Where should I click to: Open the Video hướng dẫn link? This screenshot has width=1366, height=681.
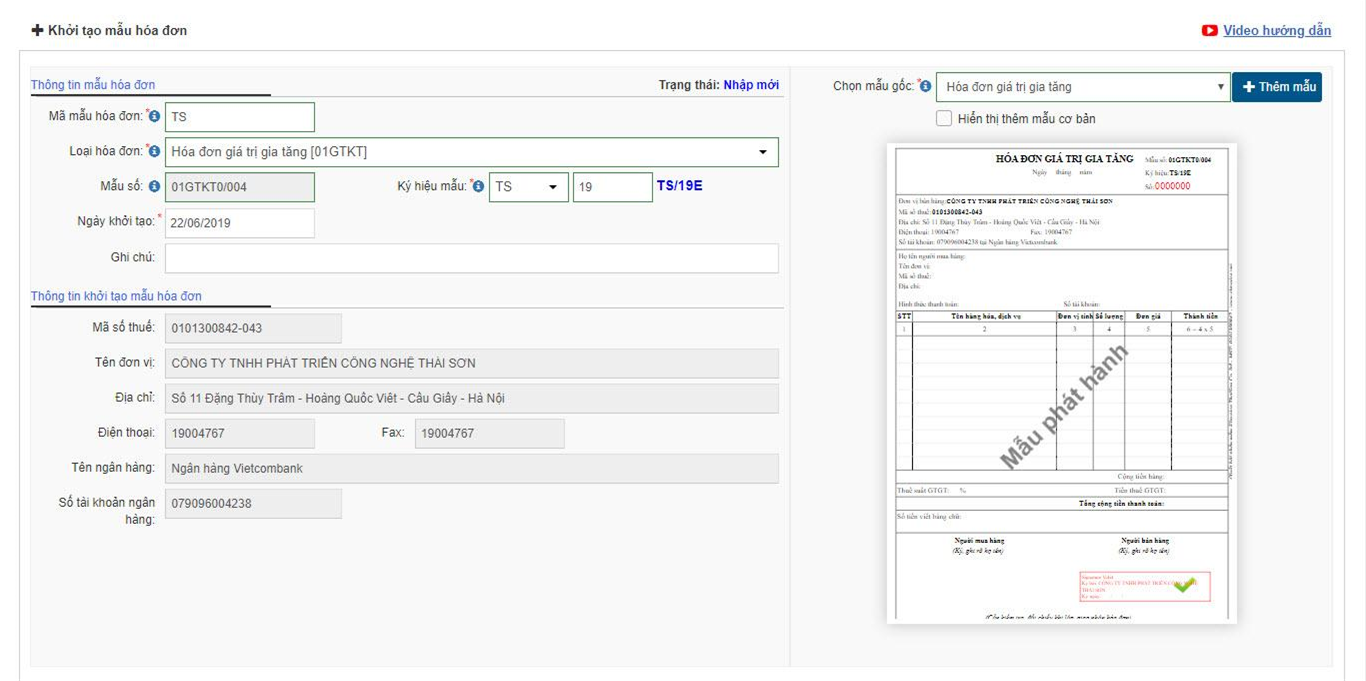tap(1277, 31)
